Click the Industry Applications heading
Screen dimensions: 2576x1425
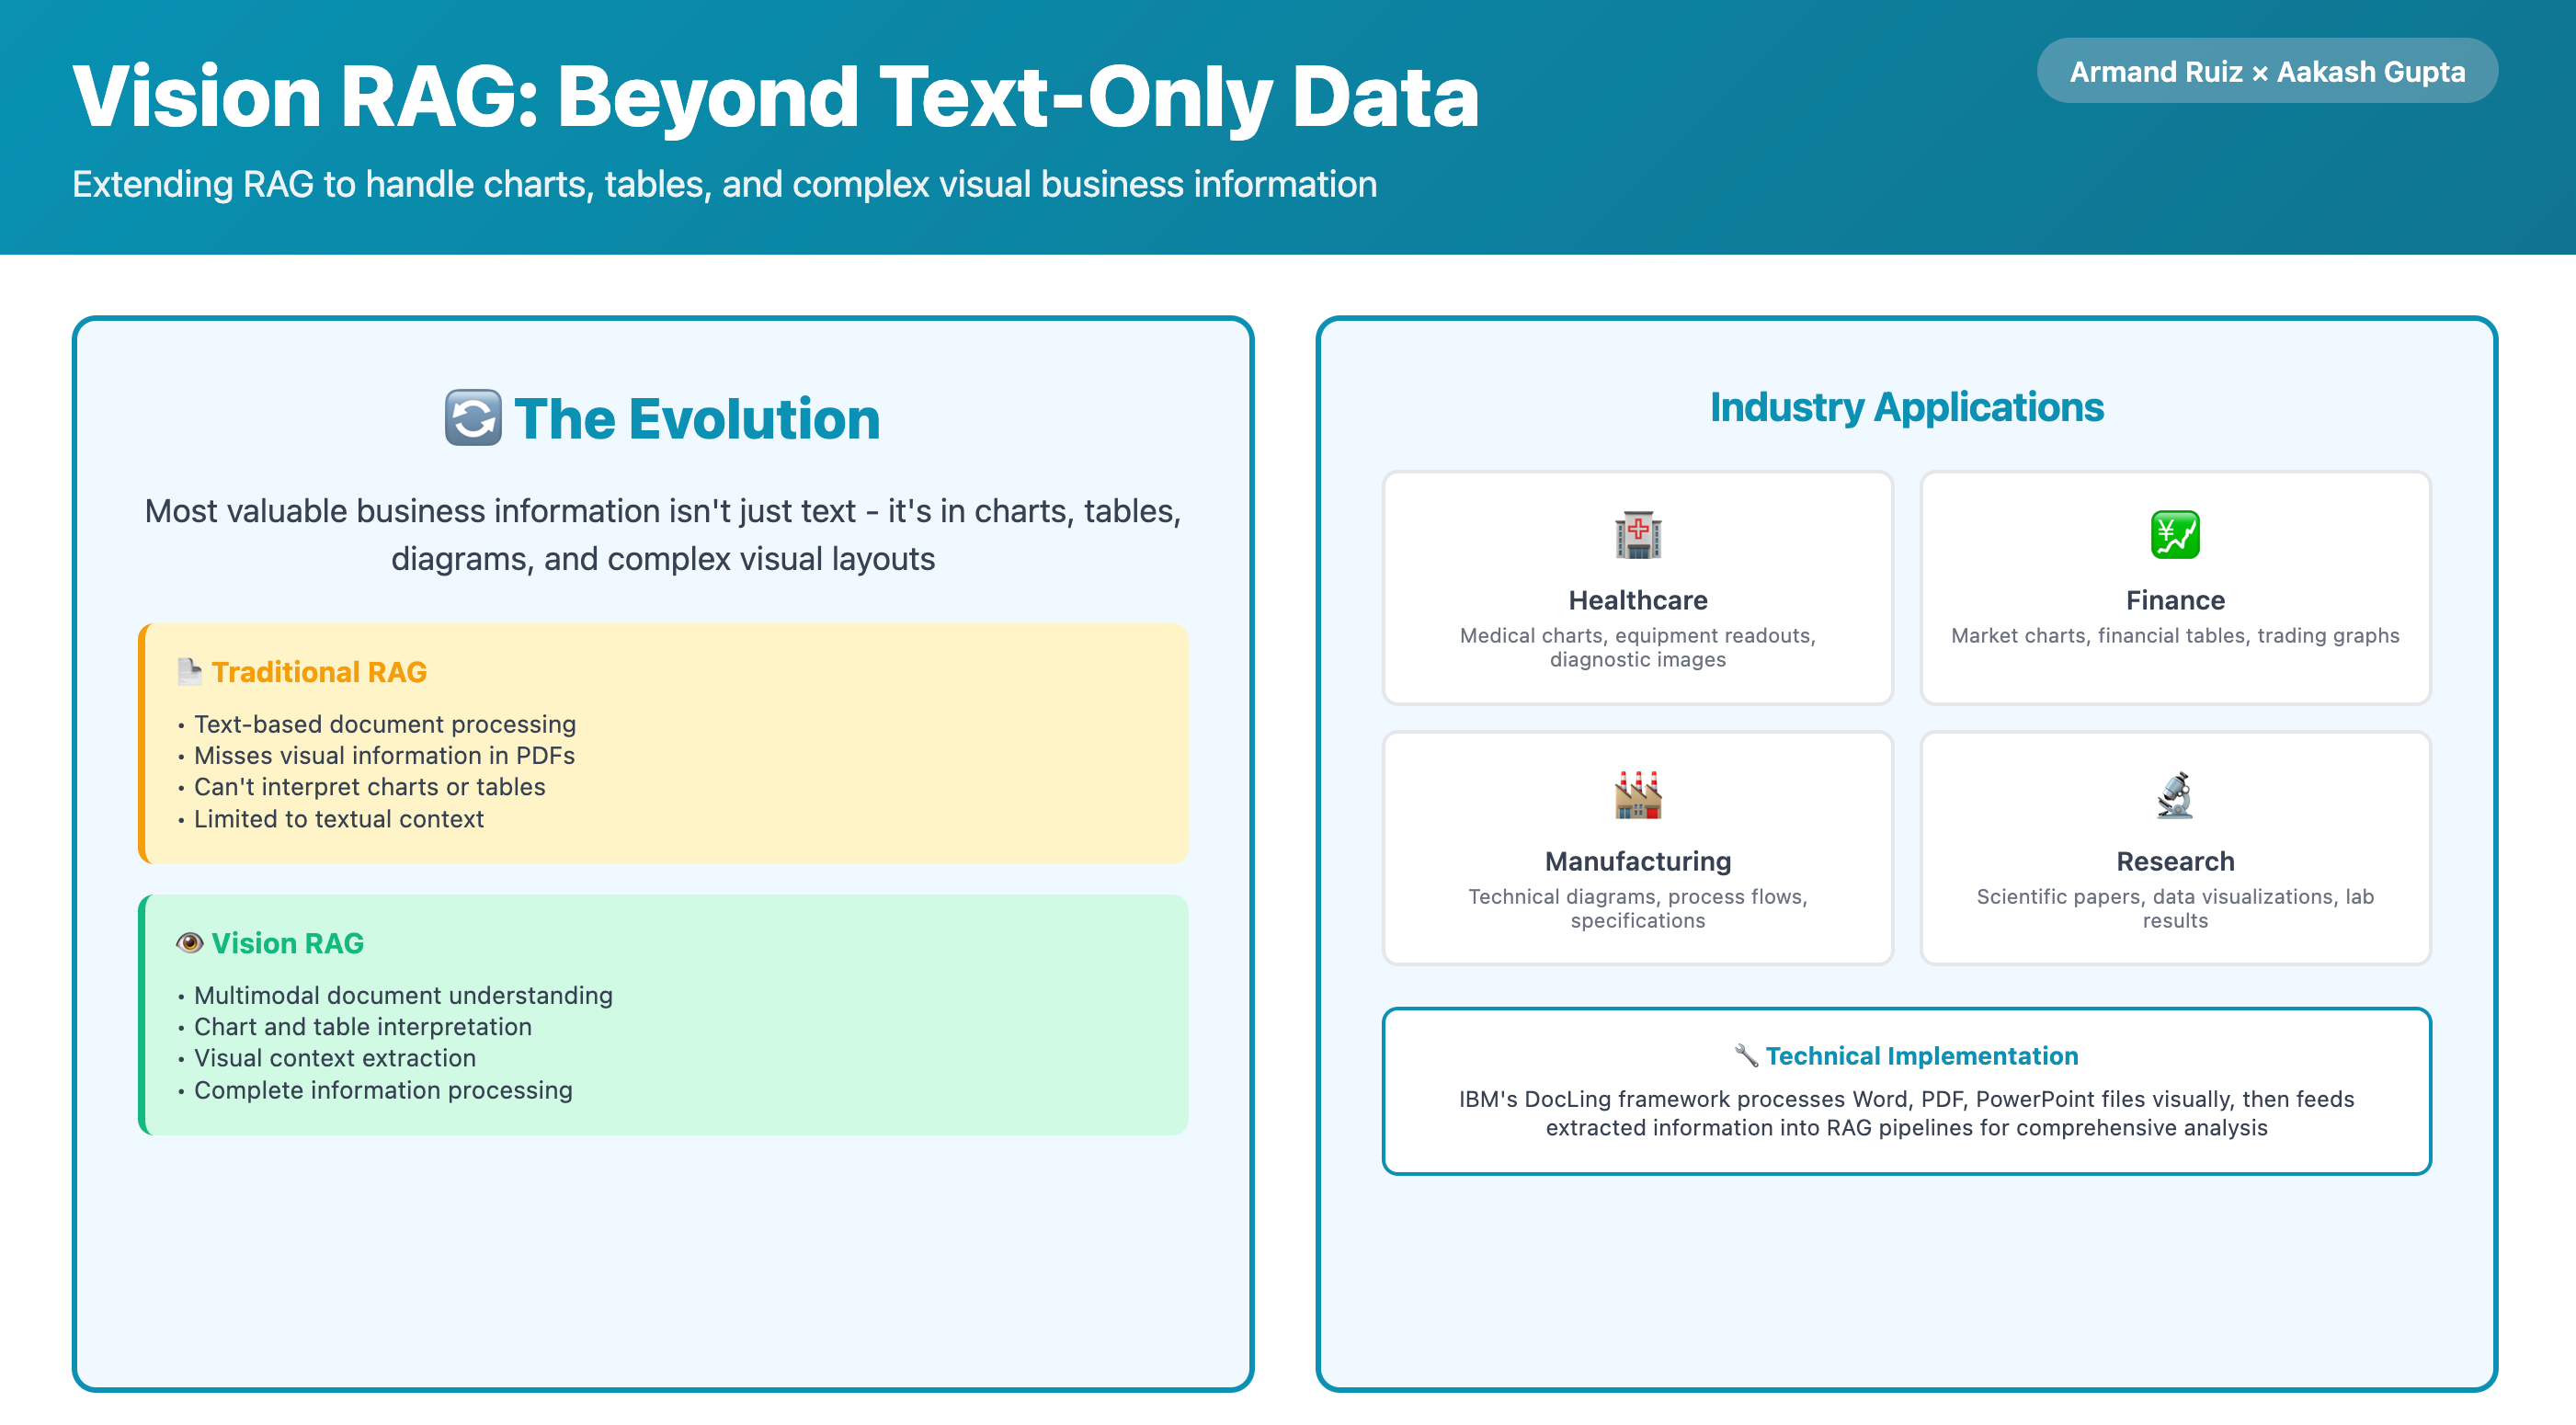pyautogui.click(x=1906, y=407)
